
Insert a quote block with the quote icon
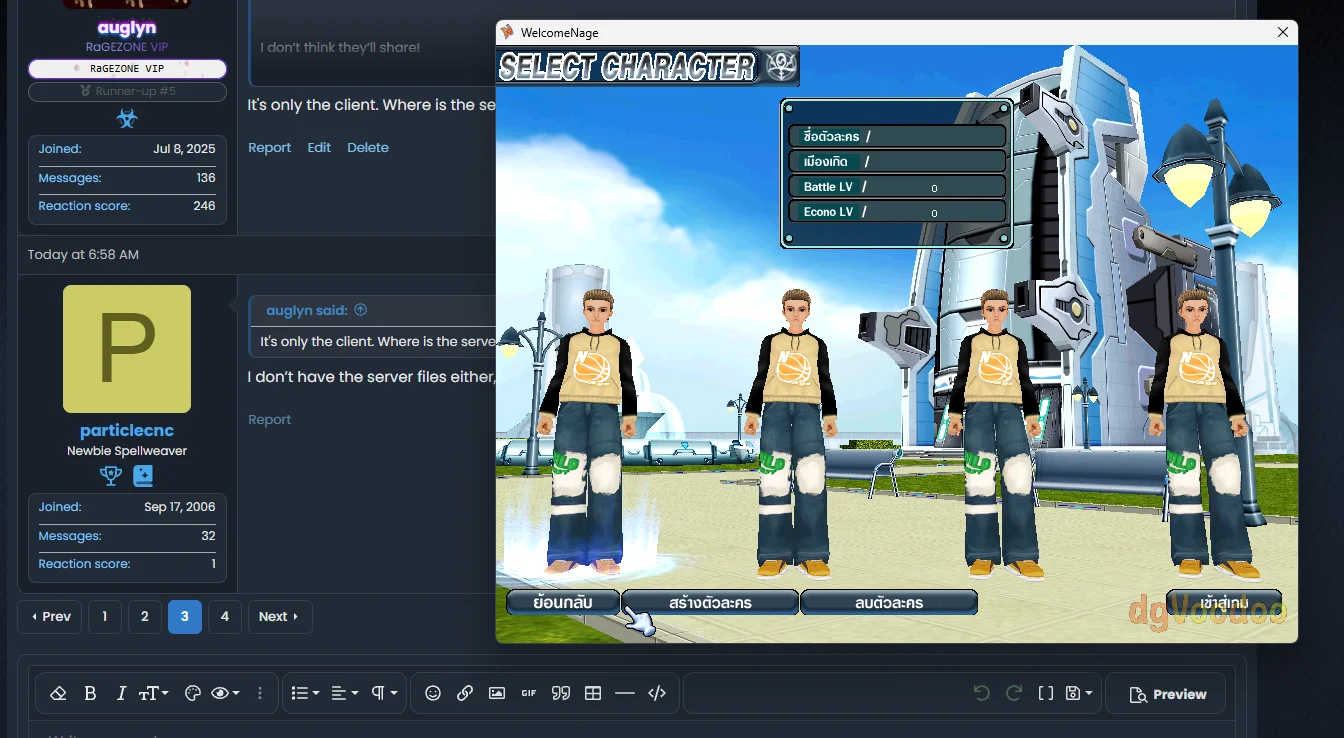coord(561,693)
